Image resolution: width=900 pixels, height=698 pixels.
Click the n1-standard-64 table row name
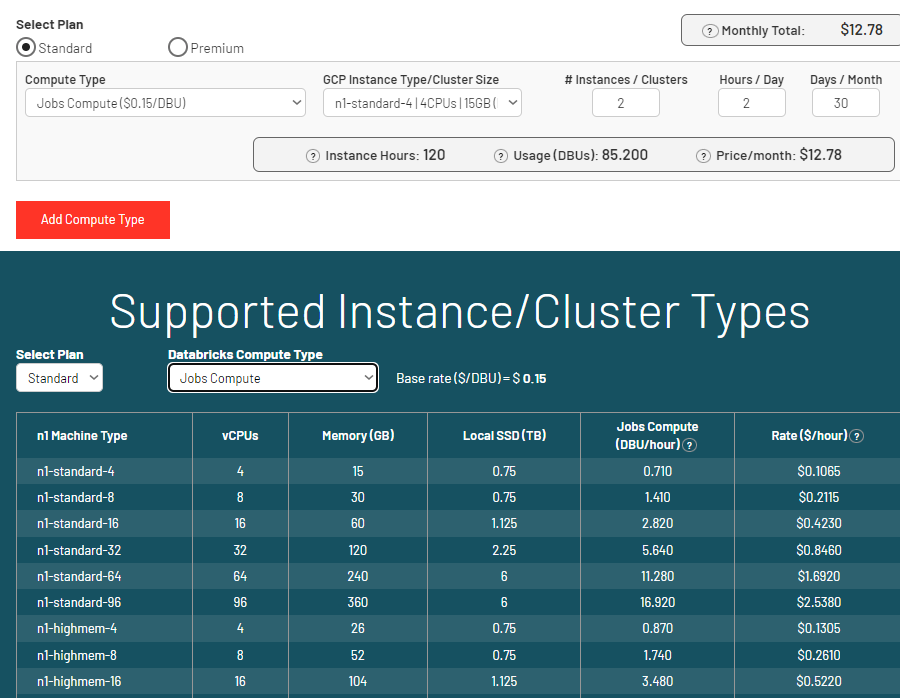(79, 576)
